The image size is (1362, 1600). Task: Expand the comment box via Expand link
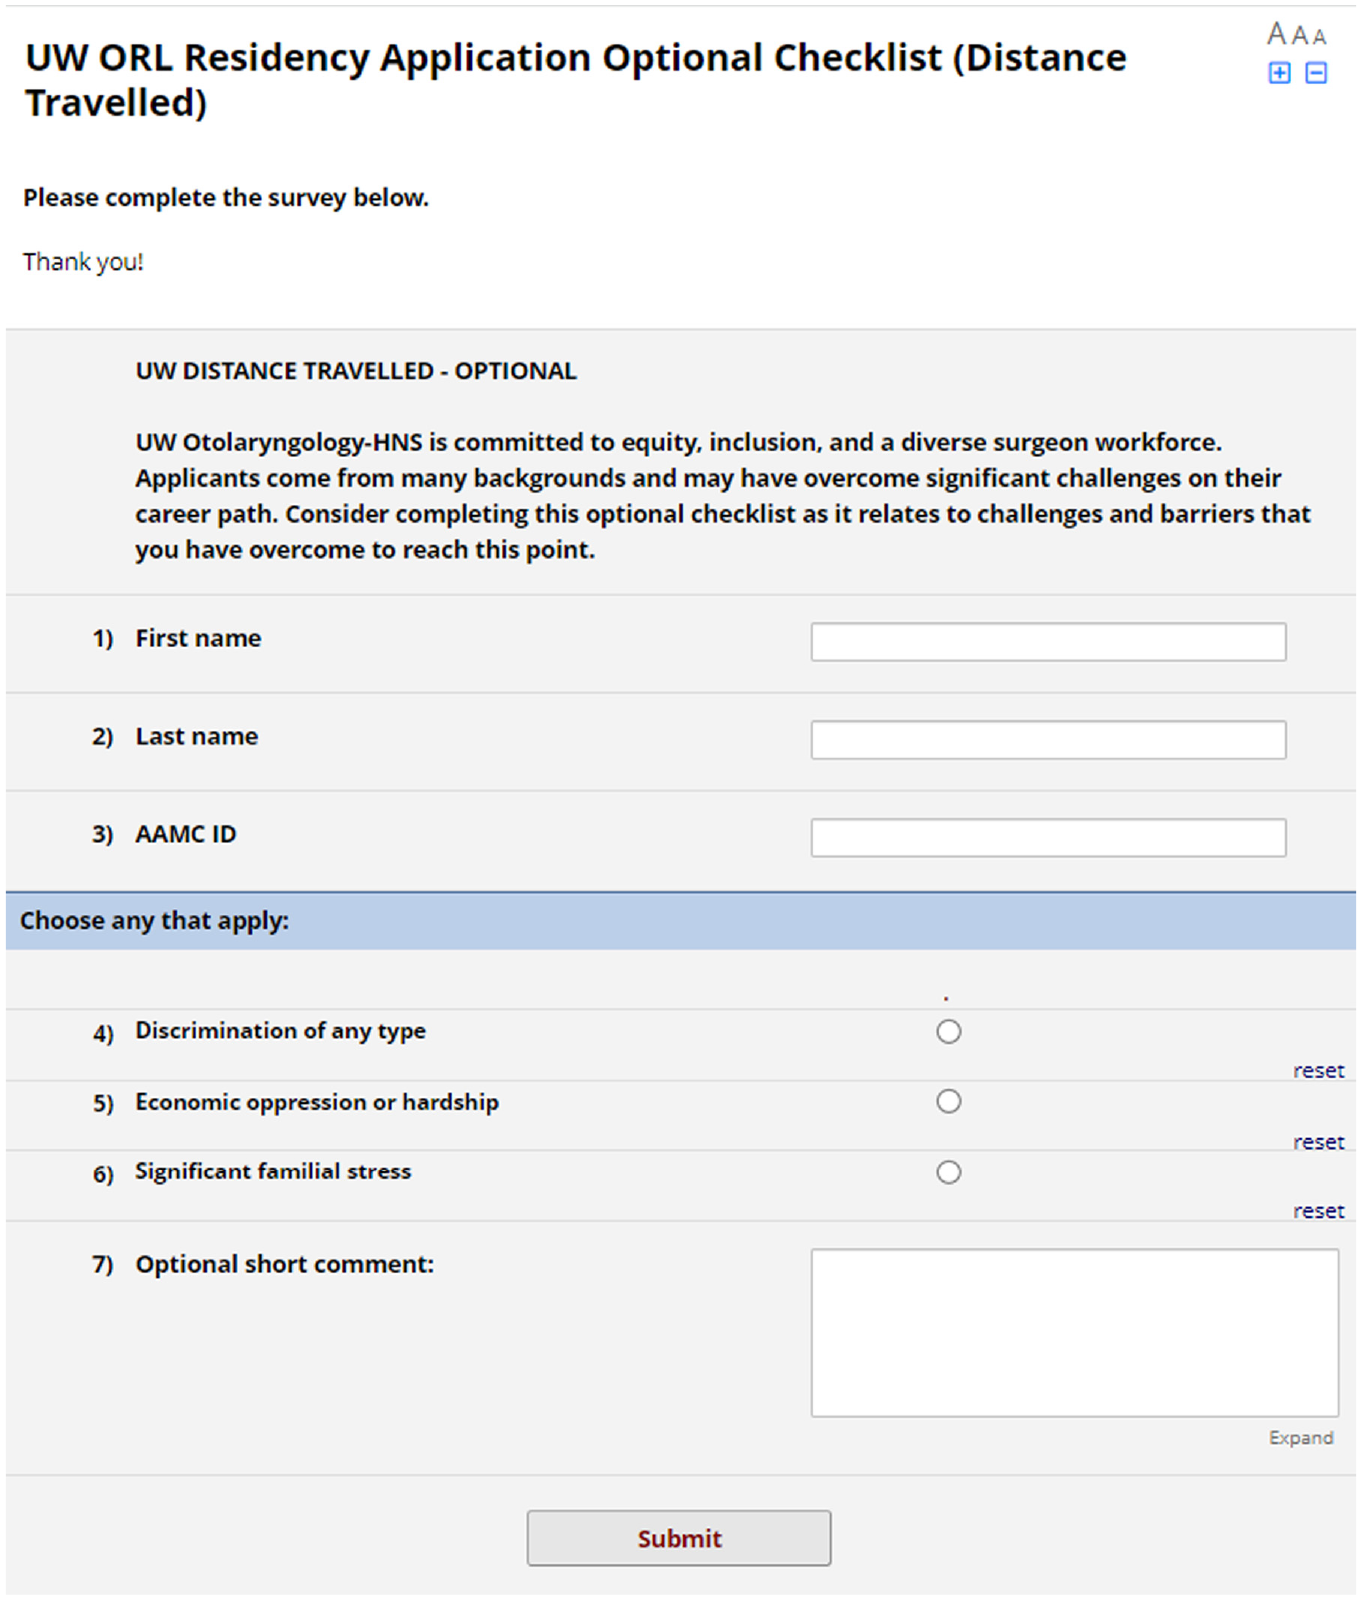tap(1300, 1437)
